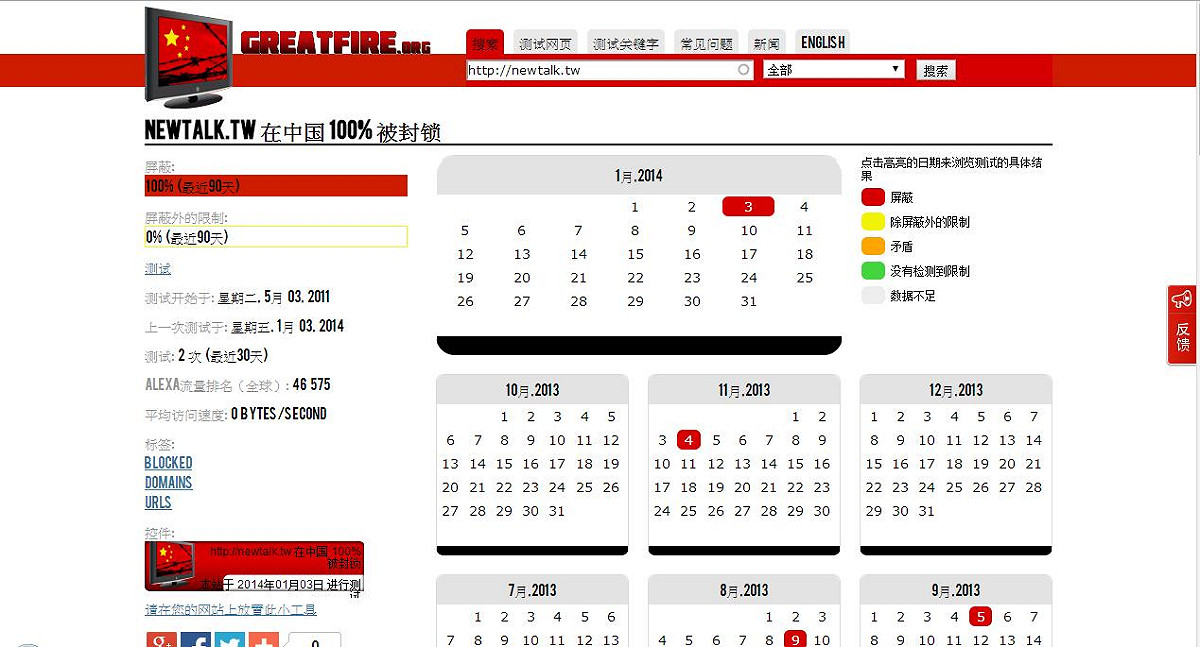Click the 0% restrictions progress bar

[x=276, y=237]
